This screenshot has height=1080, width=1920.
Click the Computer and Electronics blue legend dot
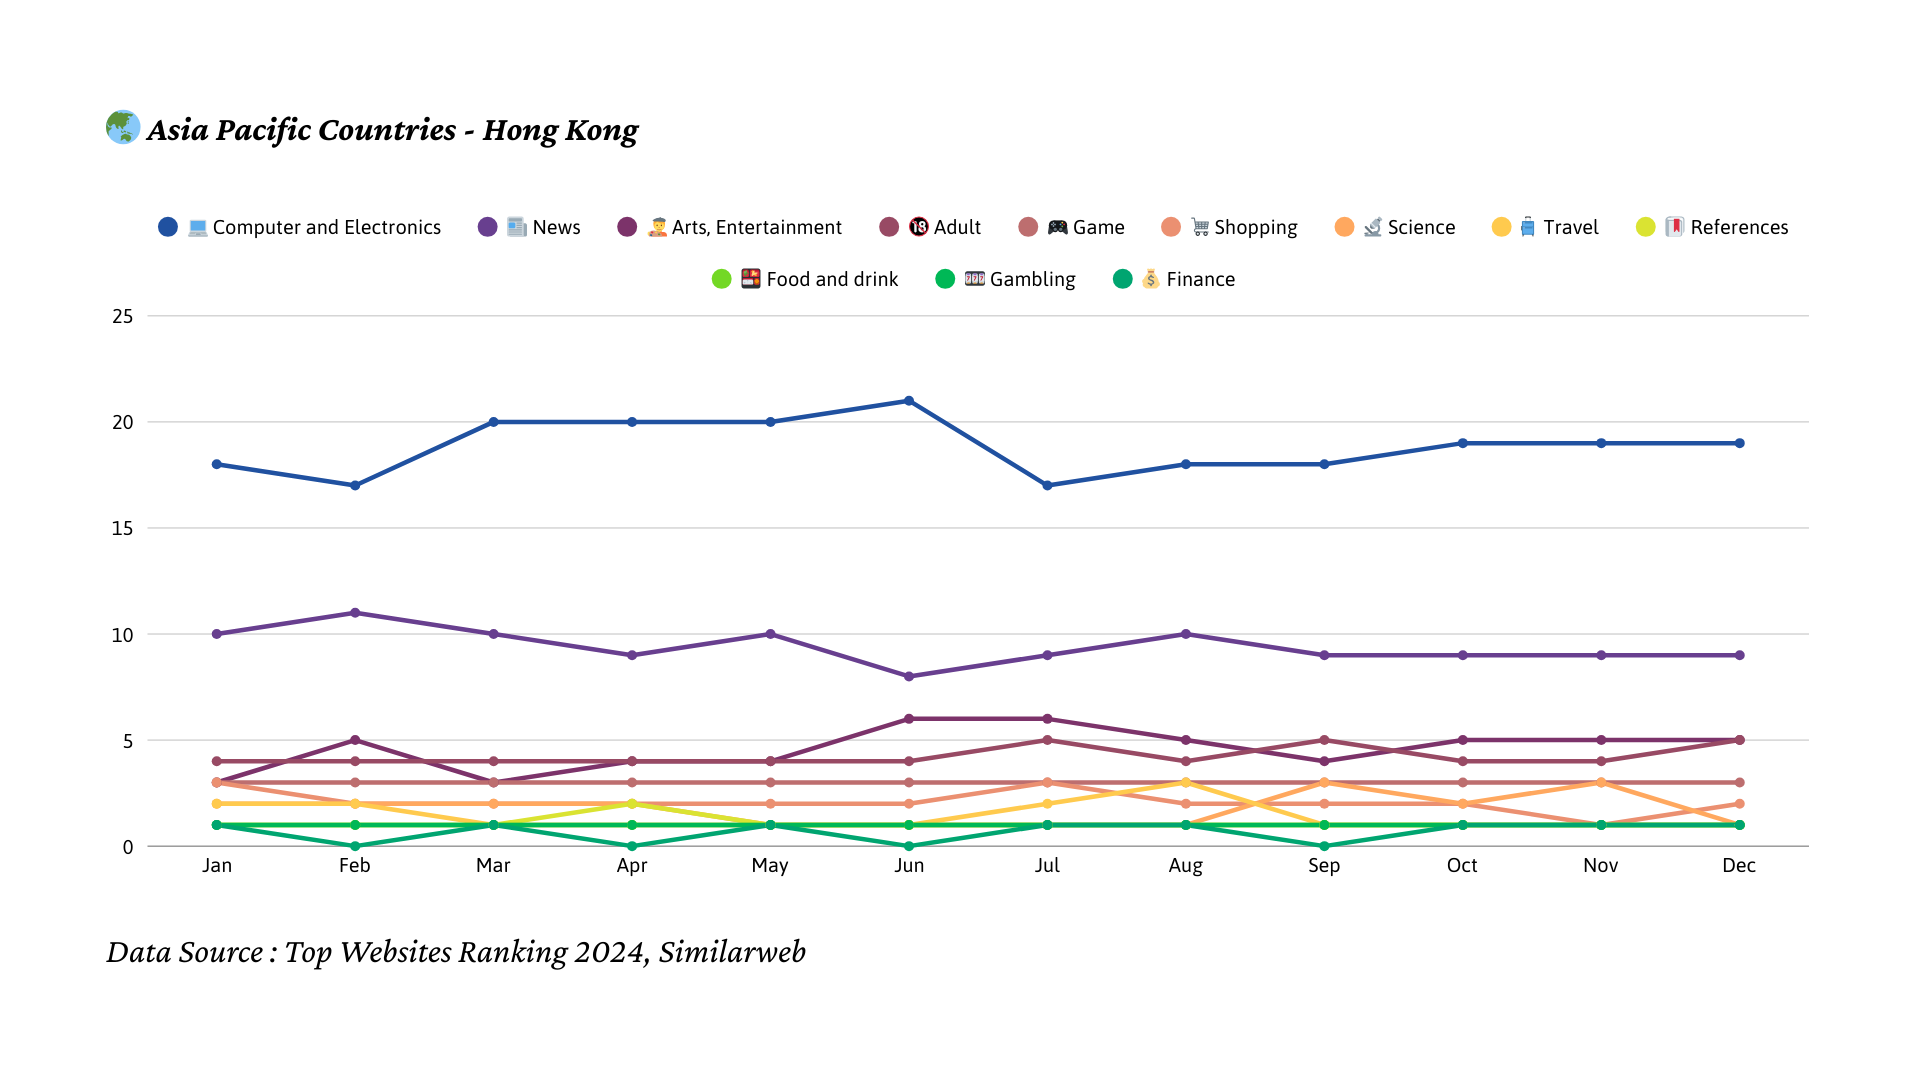tap(168, 227)
